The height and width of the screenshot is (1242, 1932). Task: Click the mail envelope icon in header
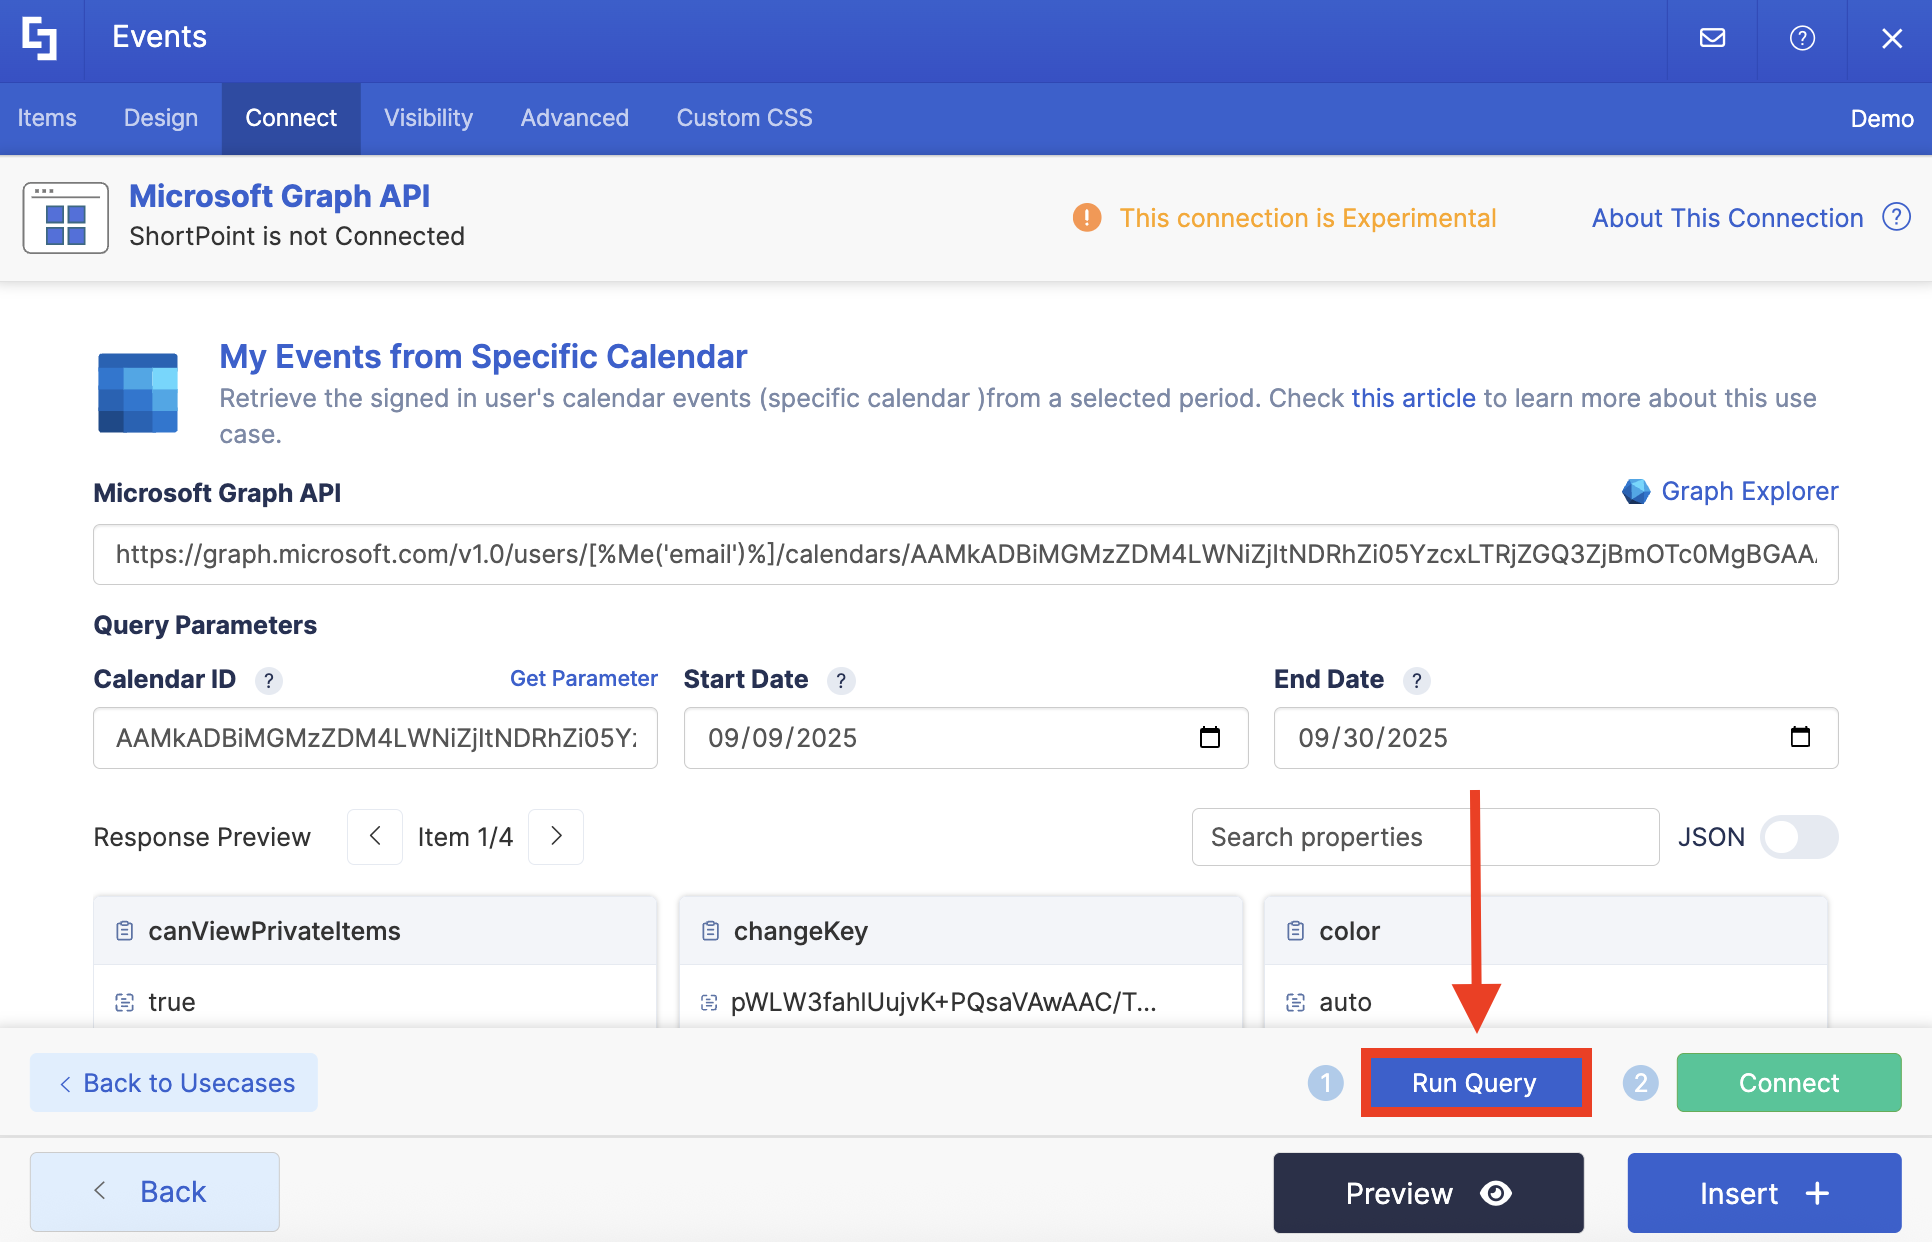click(1712, 38)
